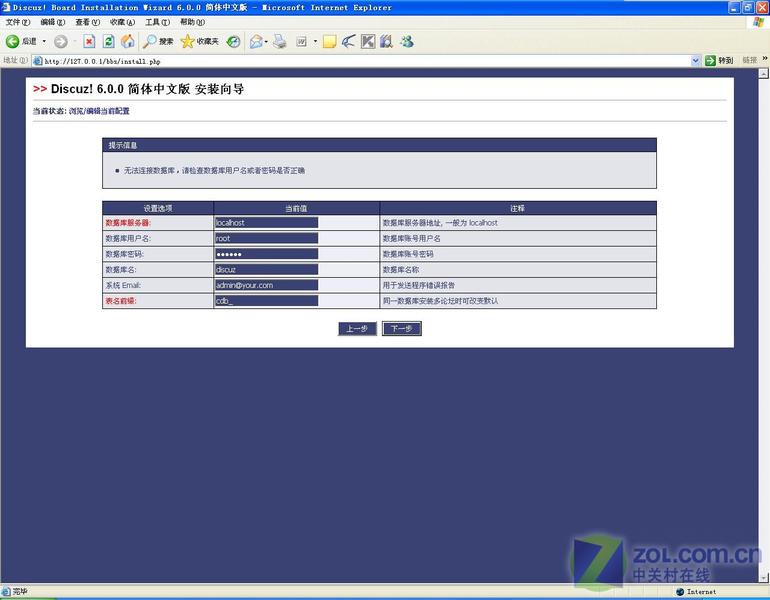This screenshot has width=770, height=600.
Task: Expand the Mail icon dropdown arrow
Action: [266, 42]
